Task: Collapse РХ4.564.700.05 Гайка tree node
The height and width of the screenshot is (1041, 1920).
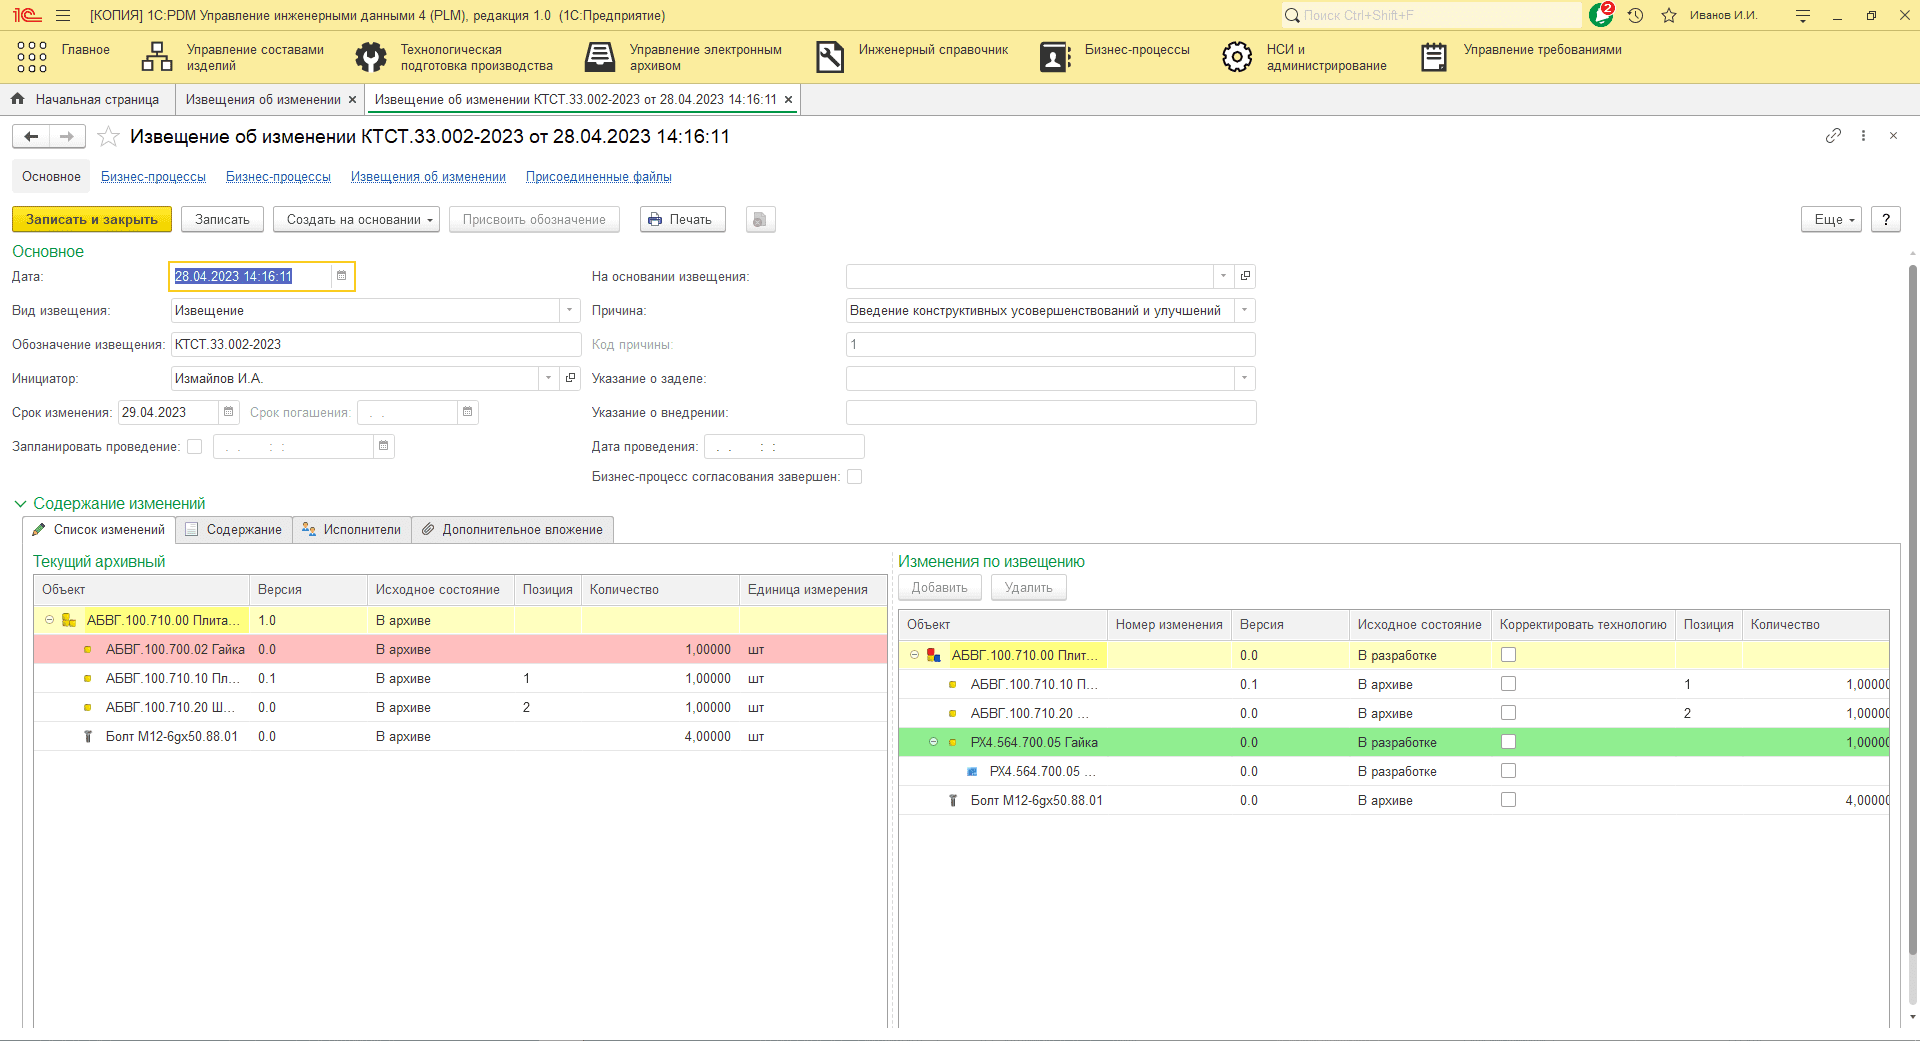Action: (x=933, y=742)
